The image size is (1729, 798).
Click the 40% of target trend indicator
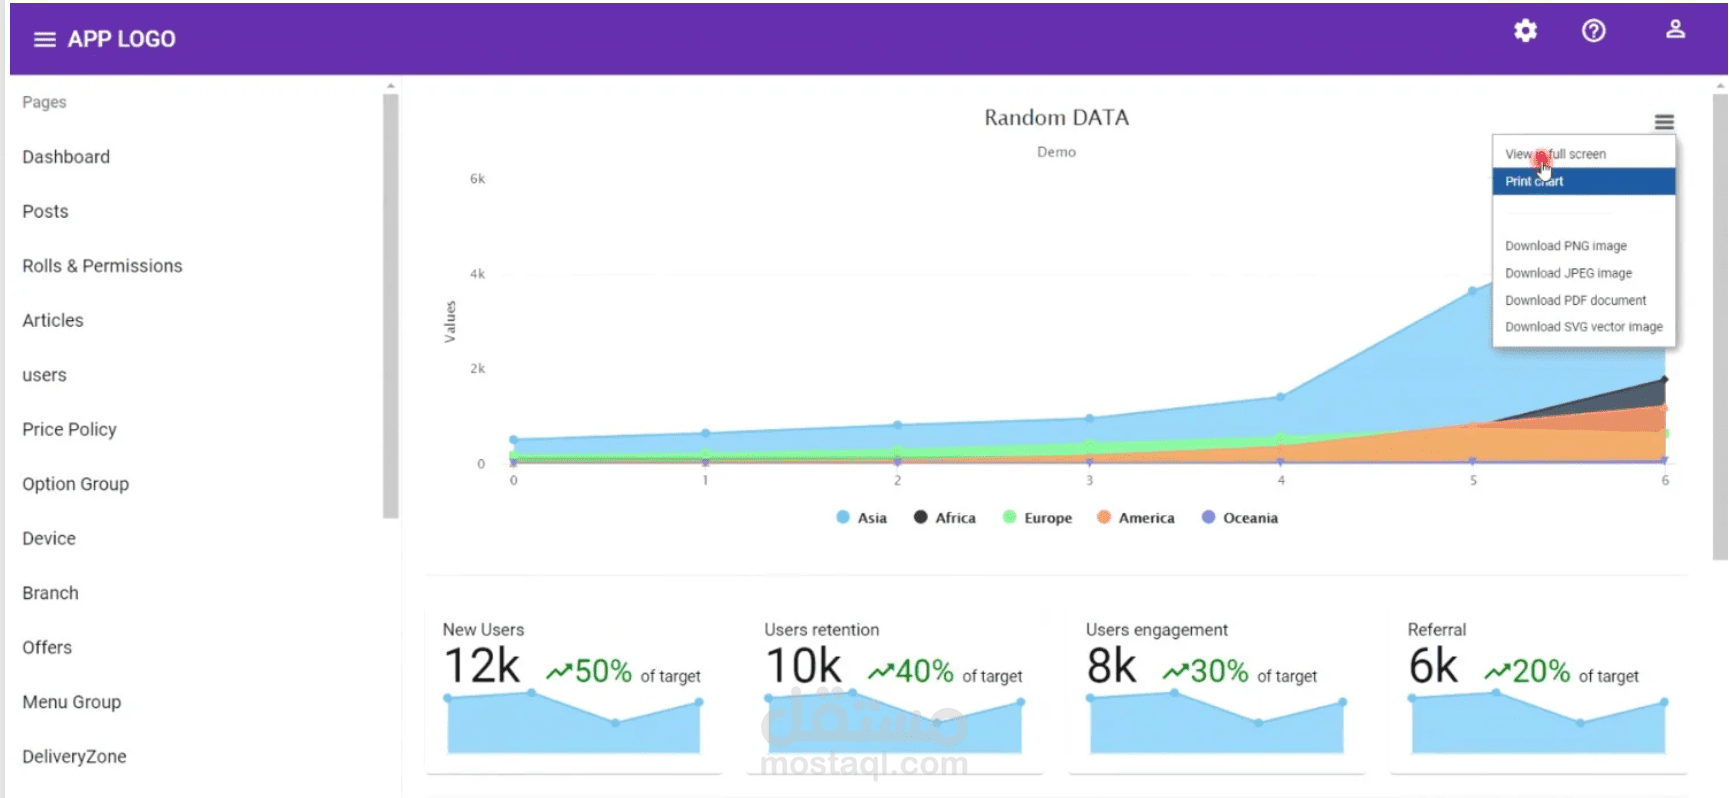946,672
